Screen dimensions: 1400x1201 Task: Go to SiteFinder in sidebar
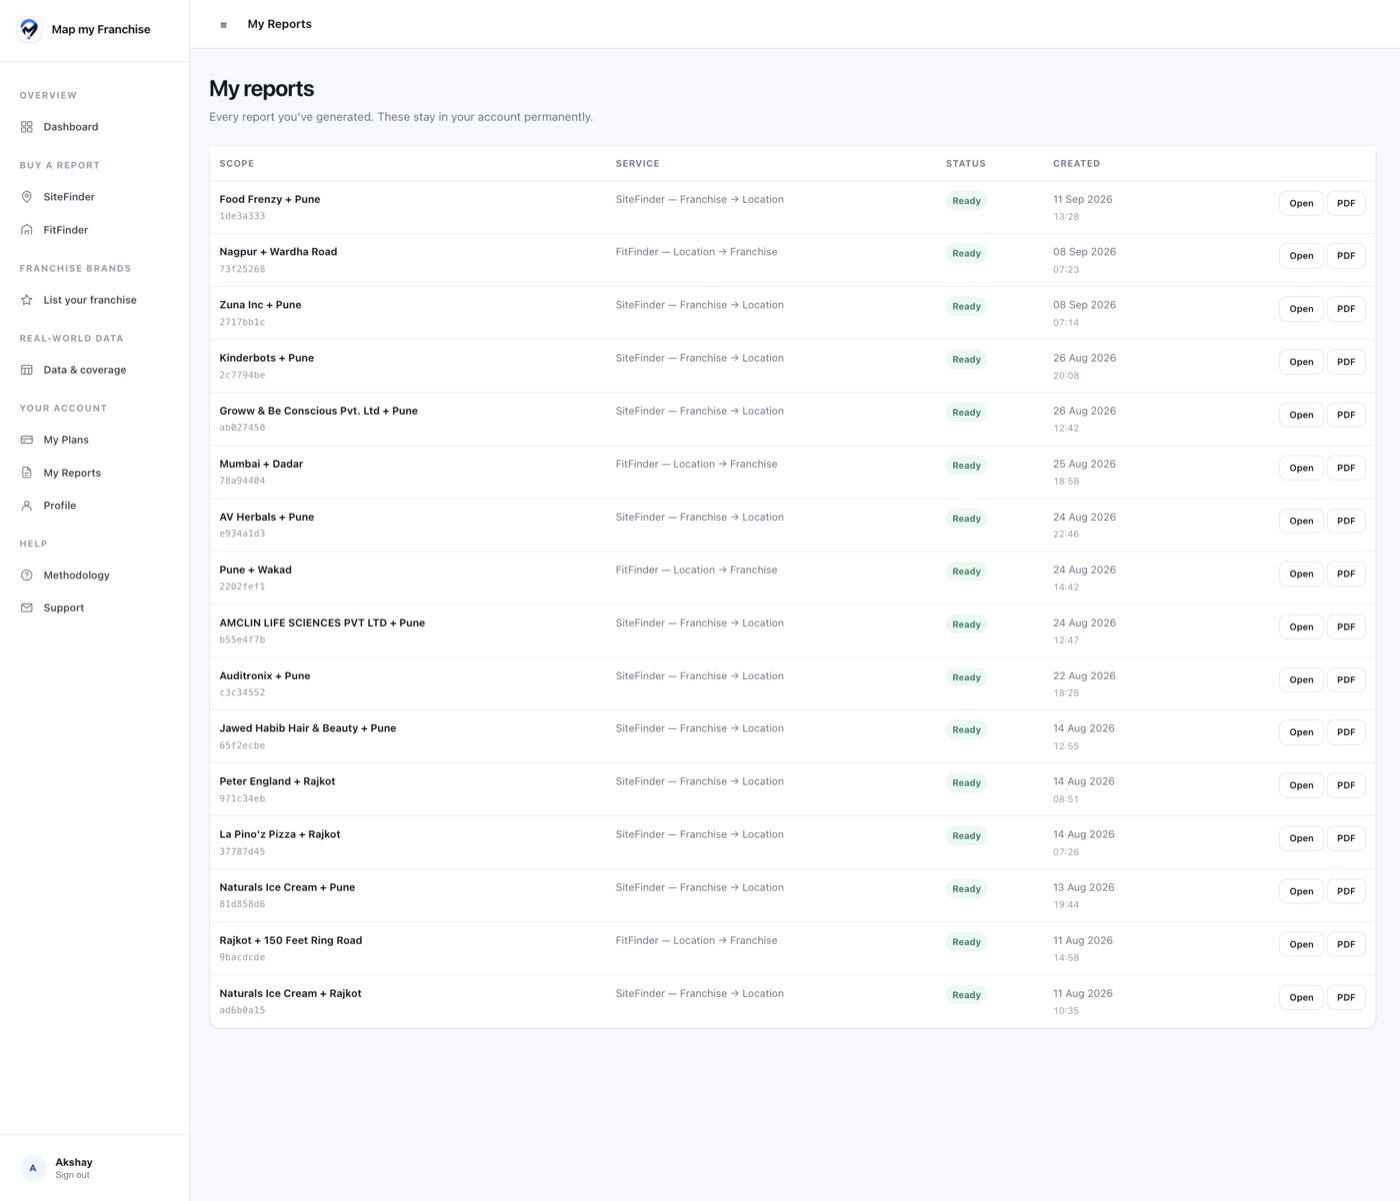[69, 197]
